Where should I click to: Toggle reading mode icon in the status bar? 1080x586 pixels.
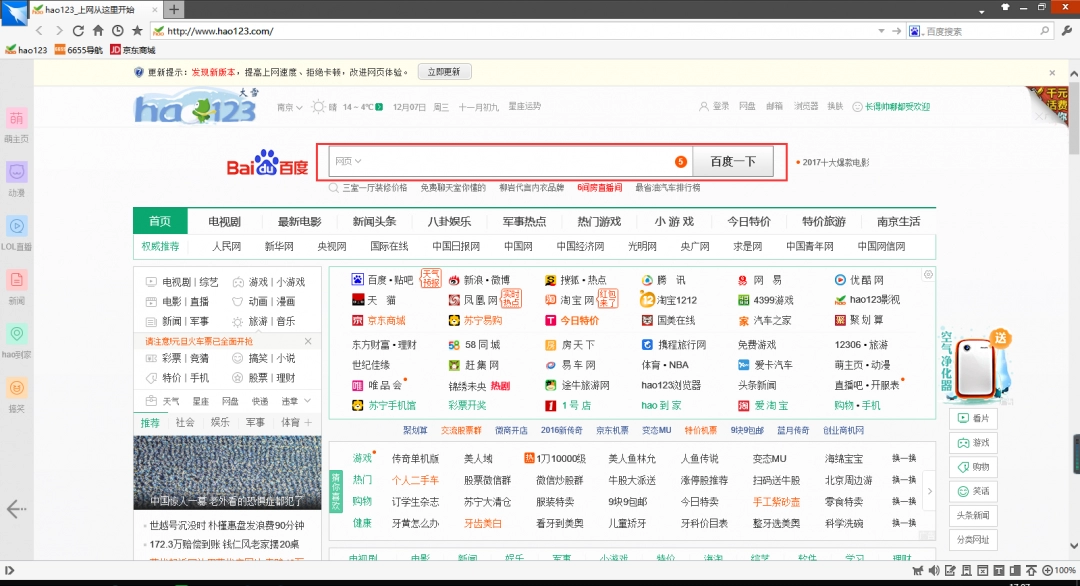967,571
